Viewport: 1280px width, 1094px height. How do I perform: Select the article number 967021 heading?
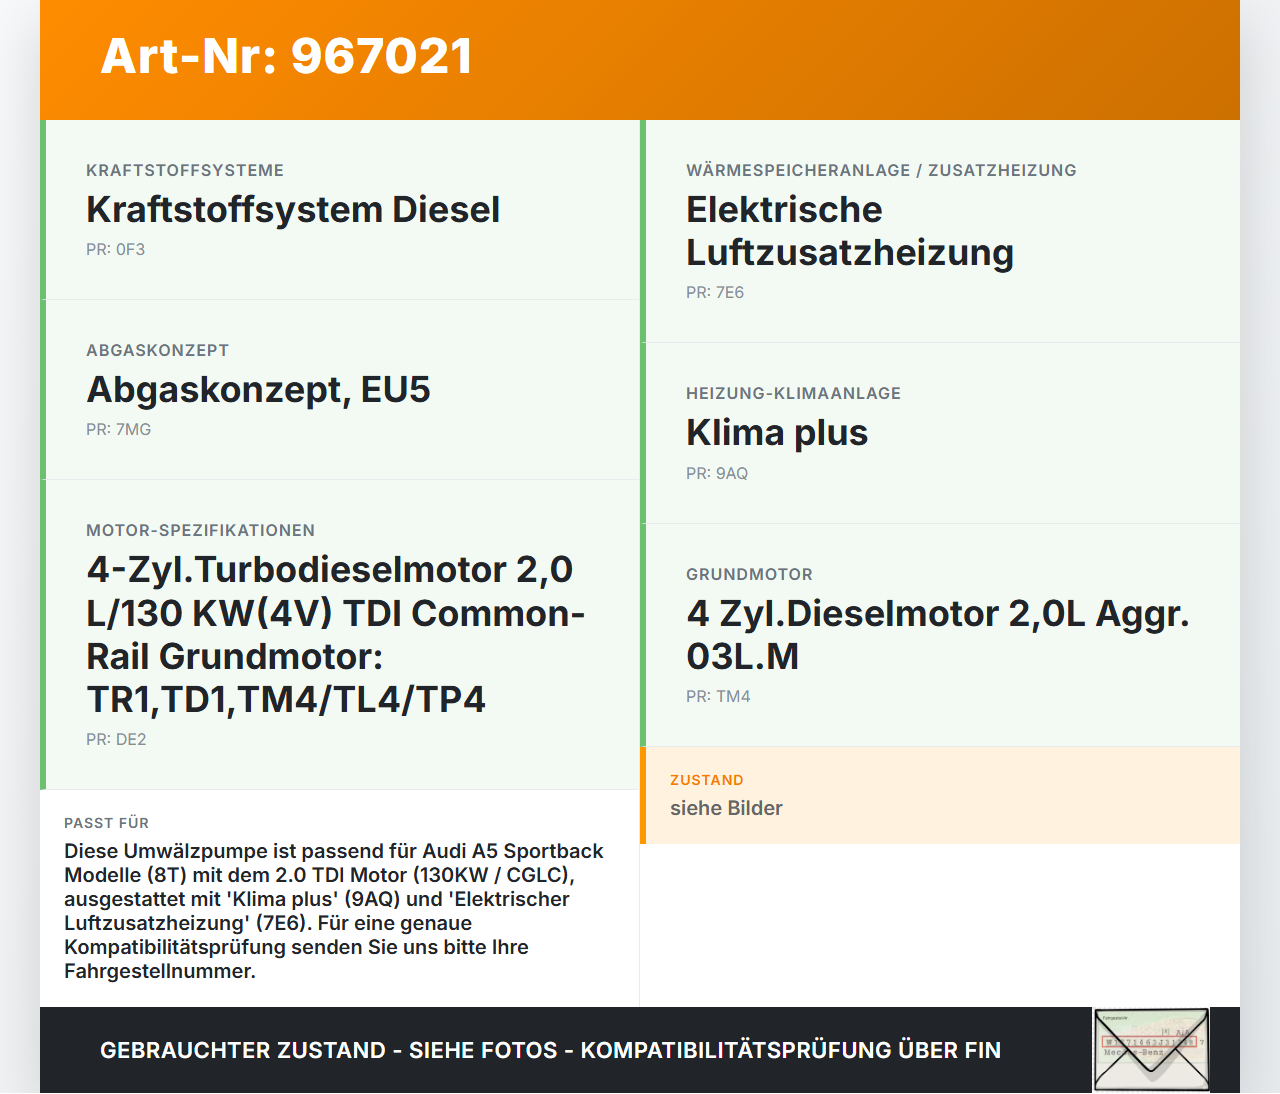[x=286, y=57]
